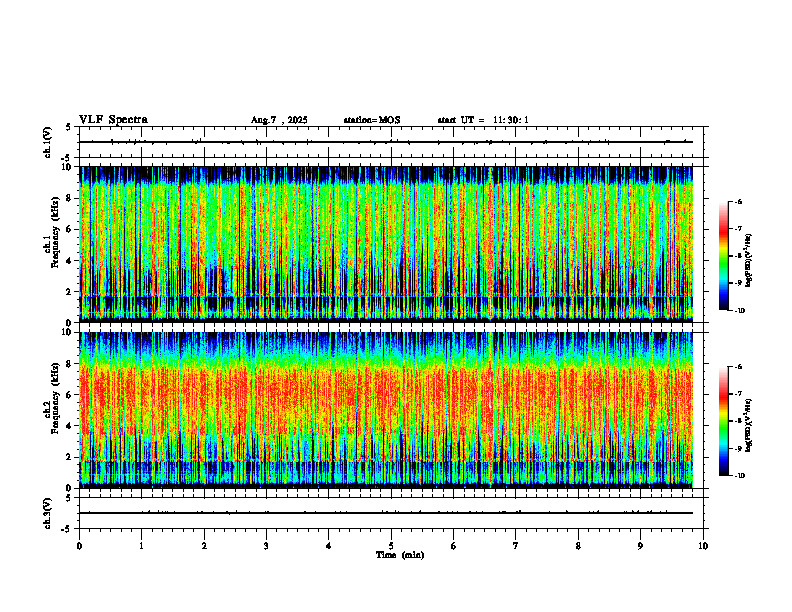The width and height of the screenshot is (792, 612).
Task: Click the "start UT = 11:30: 1" text
Action: [483, 120]
